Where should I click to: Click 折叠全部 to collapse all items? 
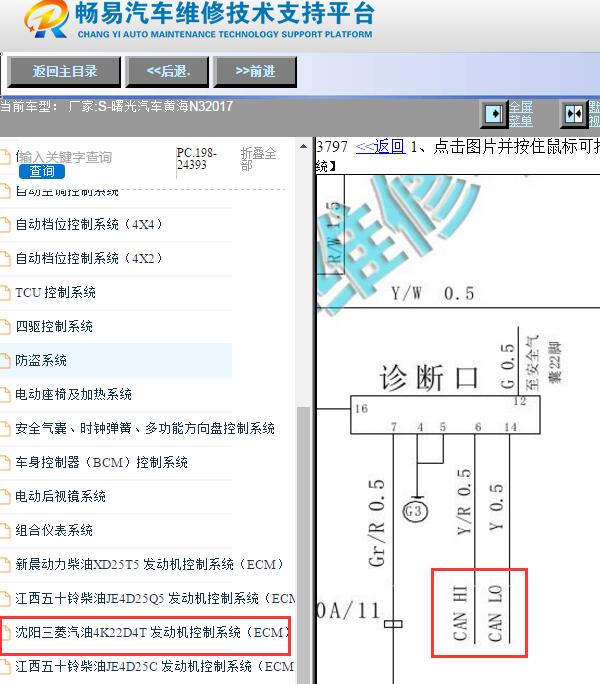[258, 159]
